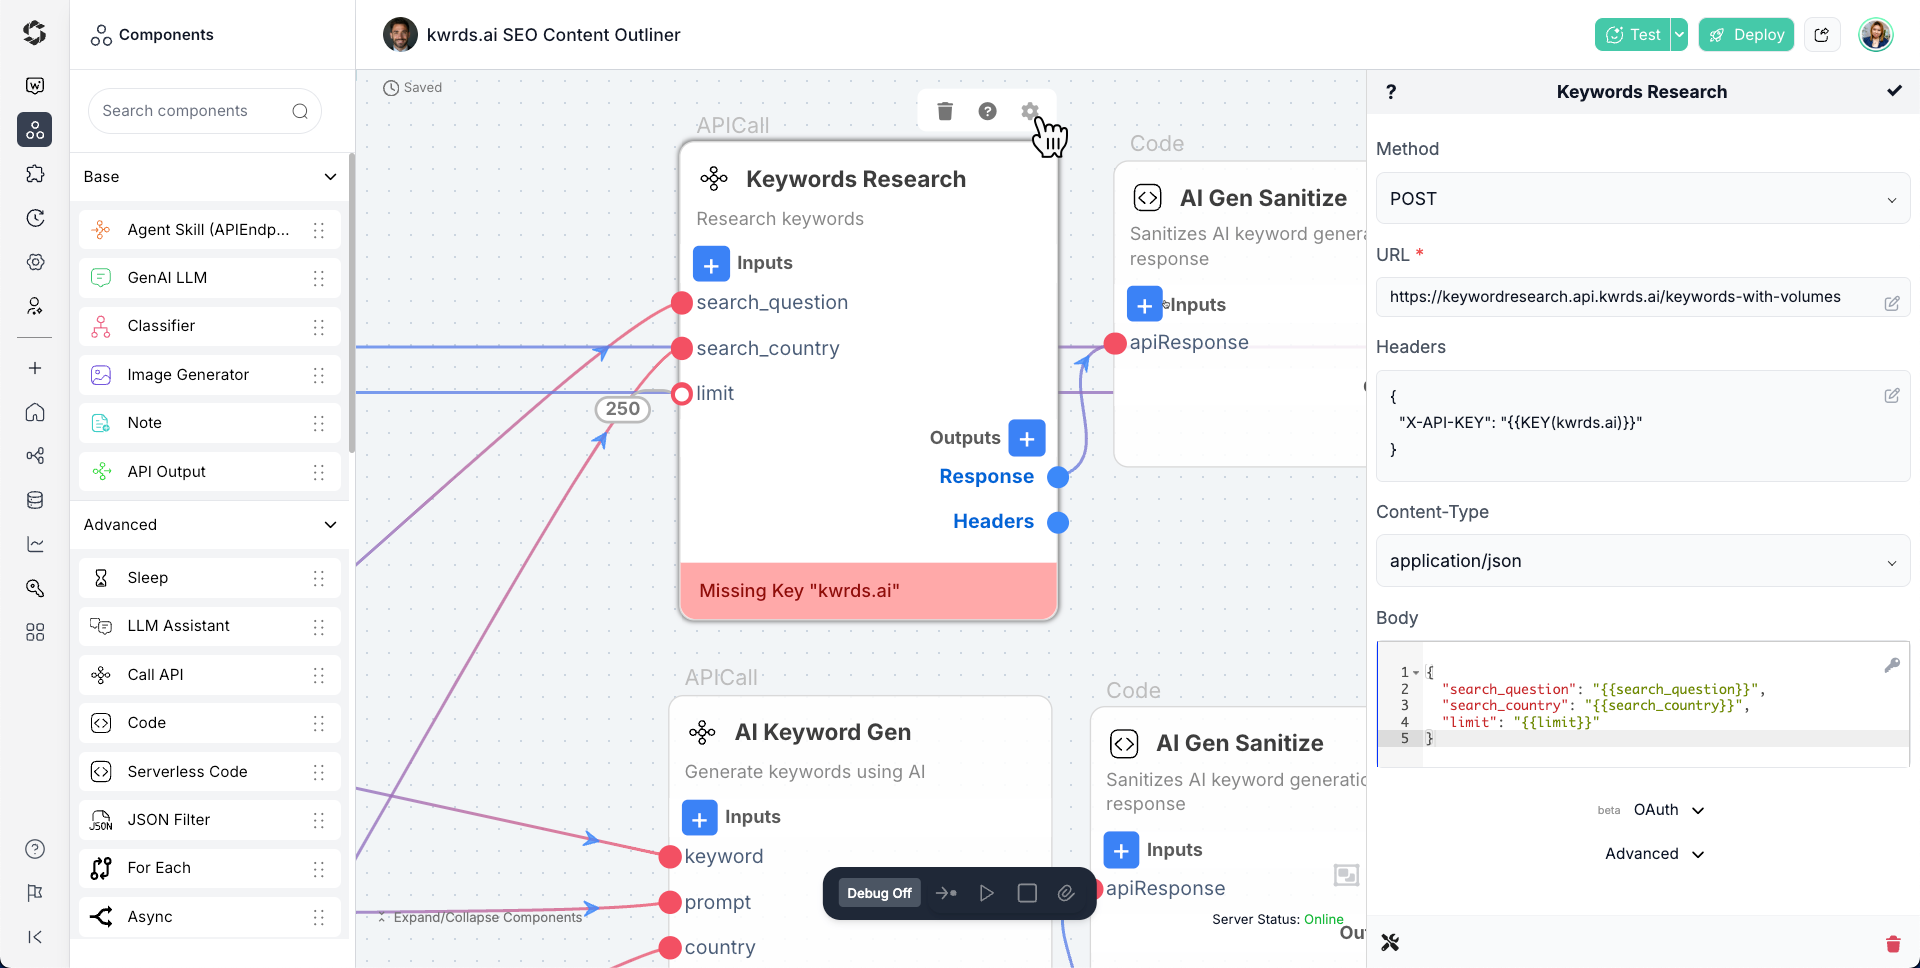Edit Headers field with pencil icon
The width and height of the screenshot is (1920, 968).
[x=1892, y=395]
